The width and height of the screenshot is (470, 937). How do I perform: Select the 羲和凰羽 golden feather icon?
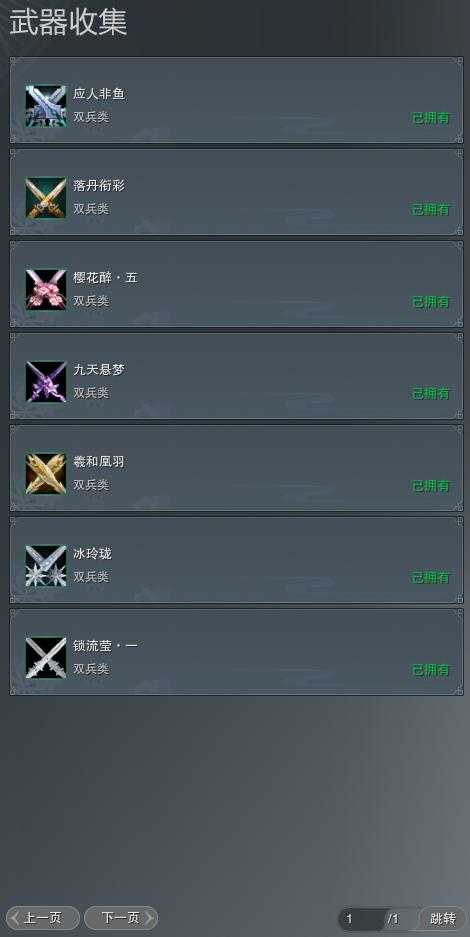[x=46, y=474]
